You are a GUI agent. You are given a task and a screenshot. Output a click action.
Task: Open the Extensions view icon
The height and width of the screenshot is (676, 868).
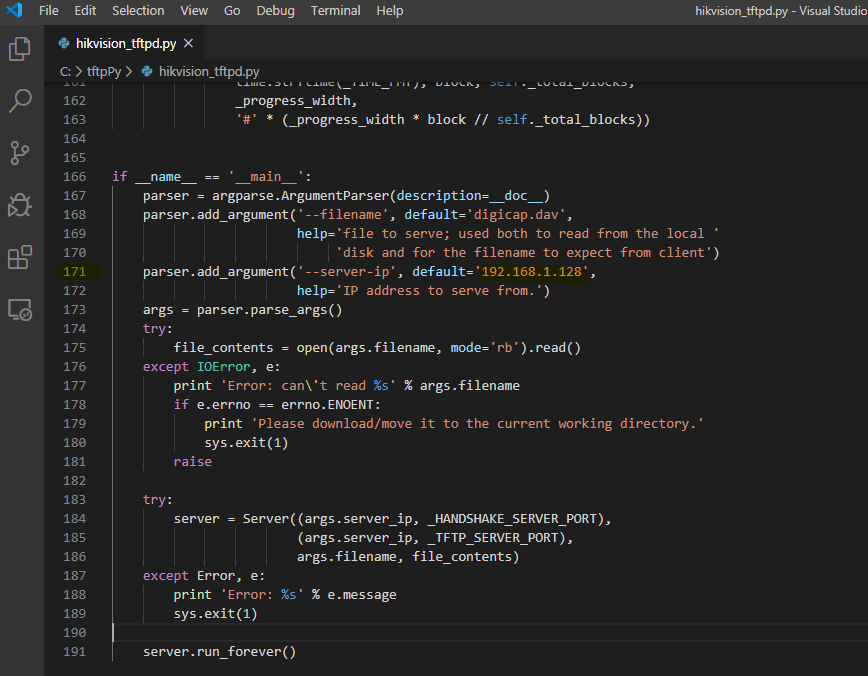20,258
